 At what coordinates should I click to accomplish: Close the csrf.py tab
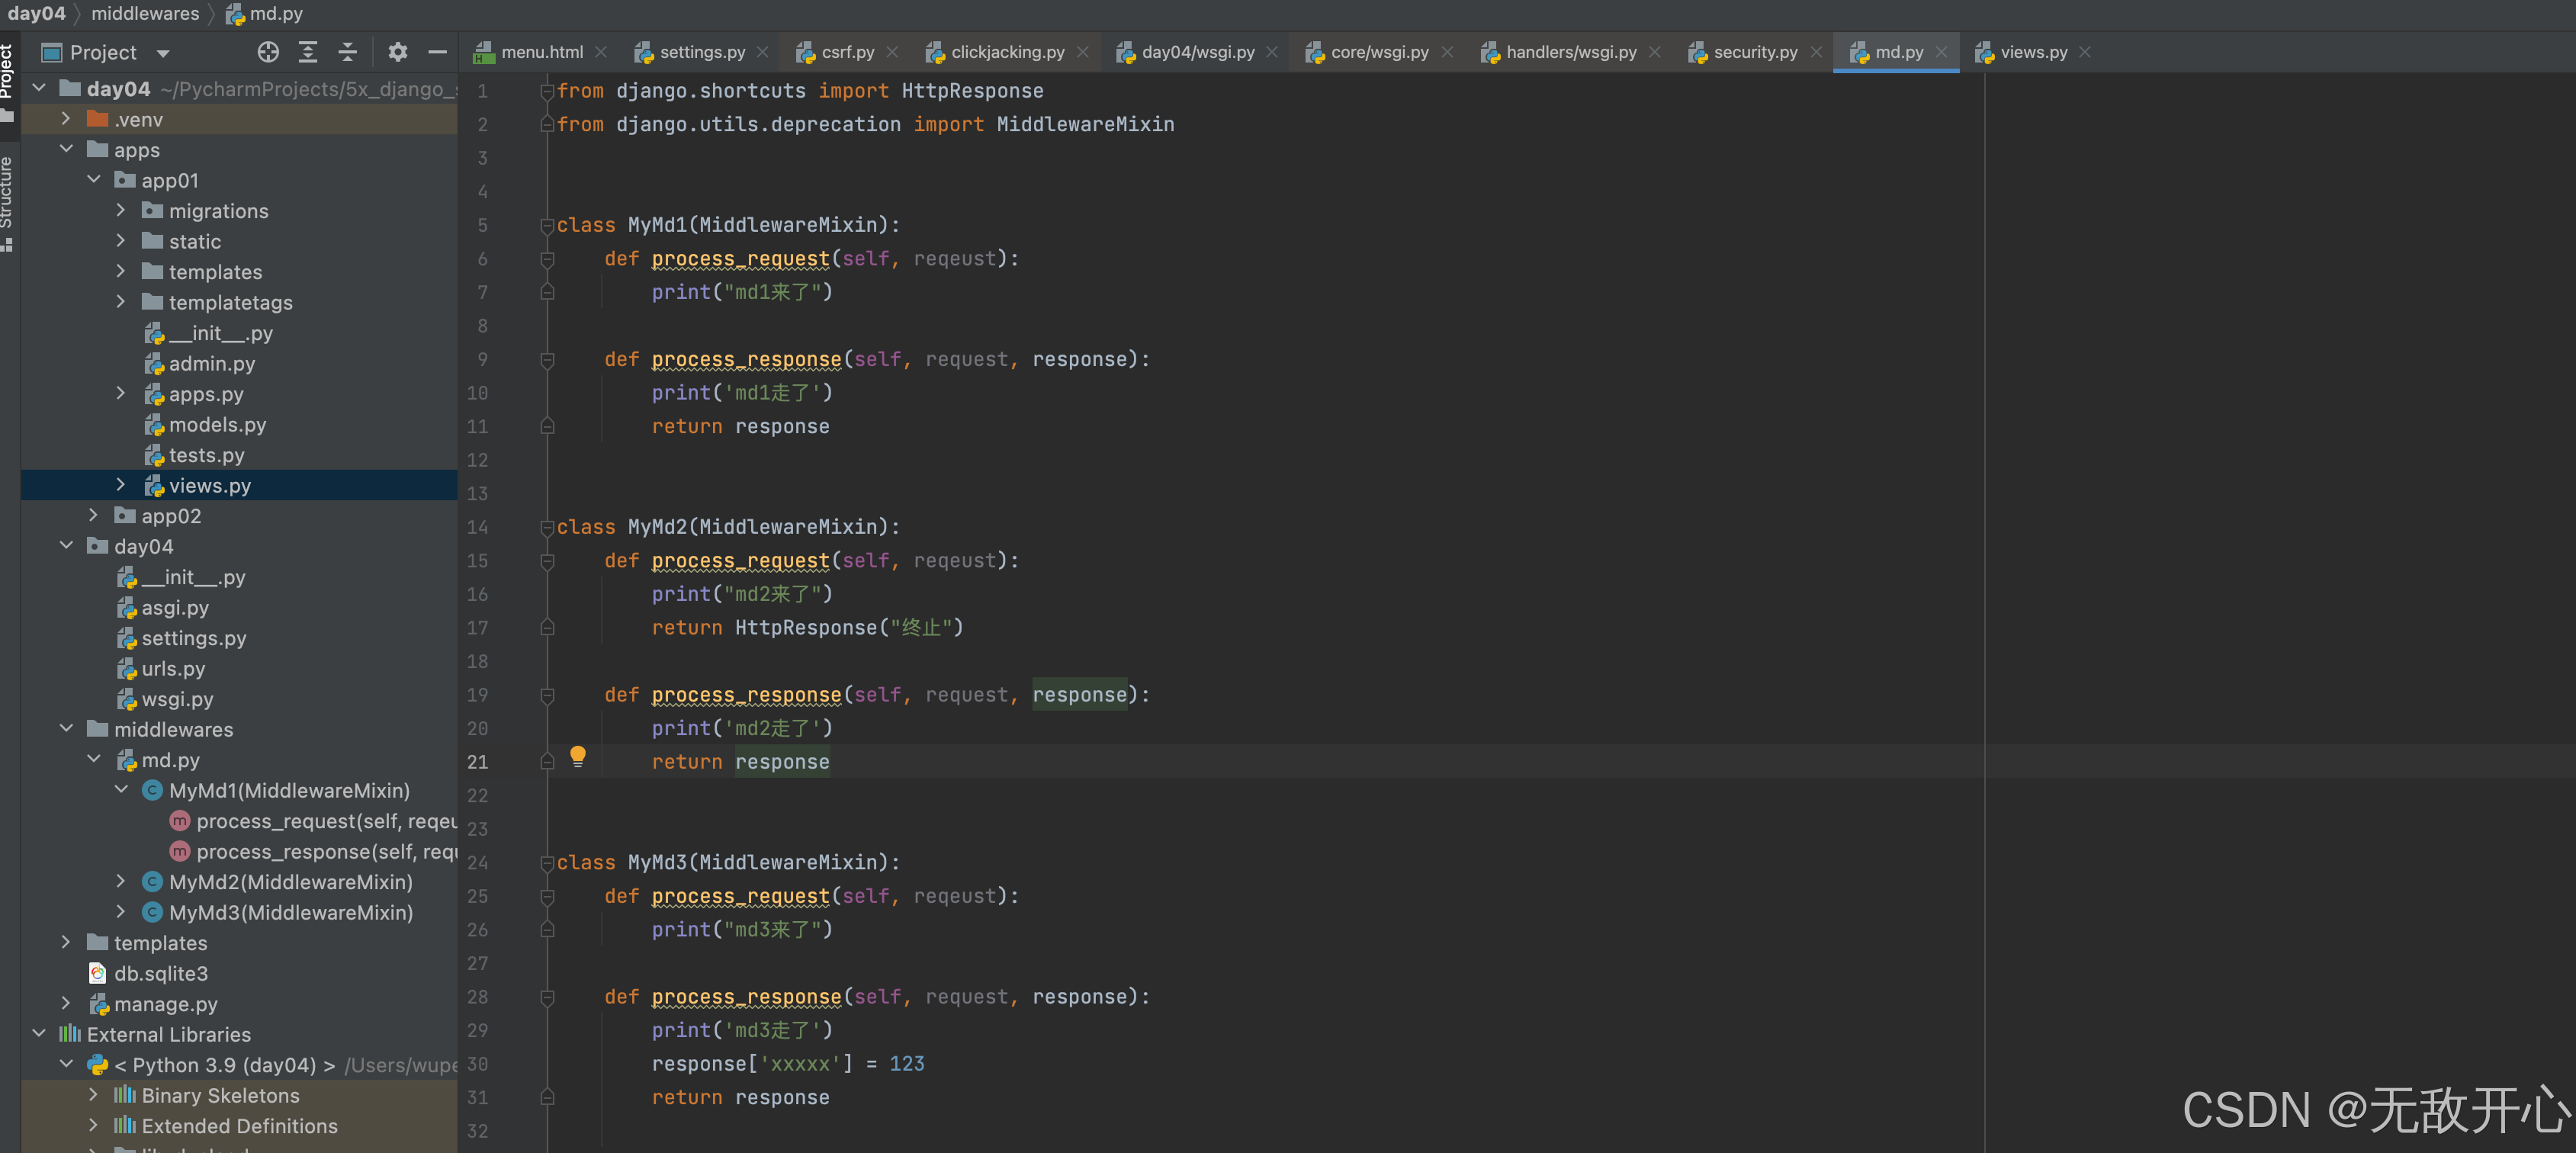[892, 52]
